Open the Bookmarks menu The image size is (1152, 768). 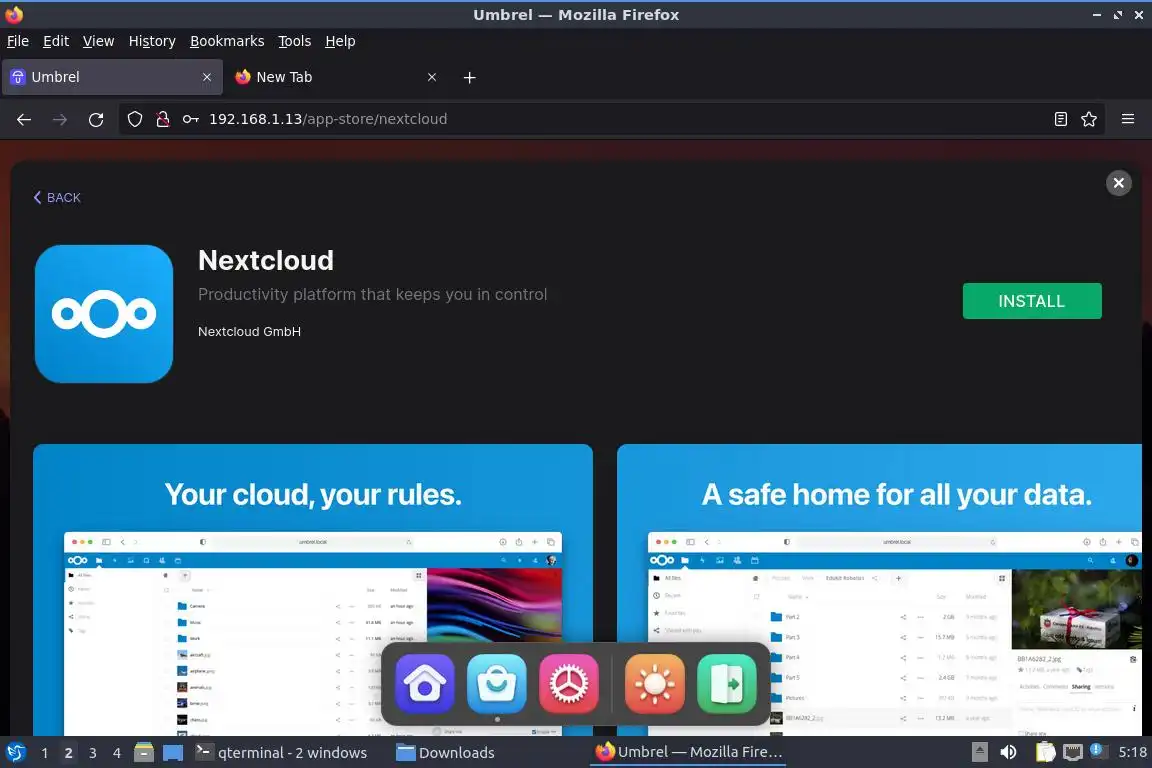click(x=227, y=41)
